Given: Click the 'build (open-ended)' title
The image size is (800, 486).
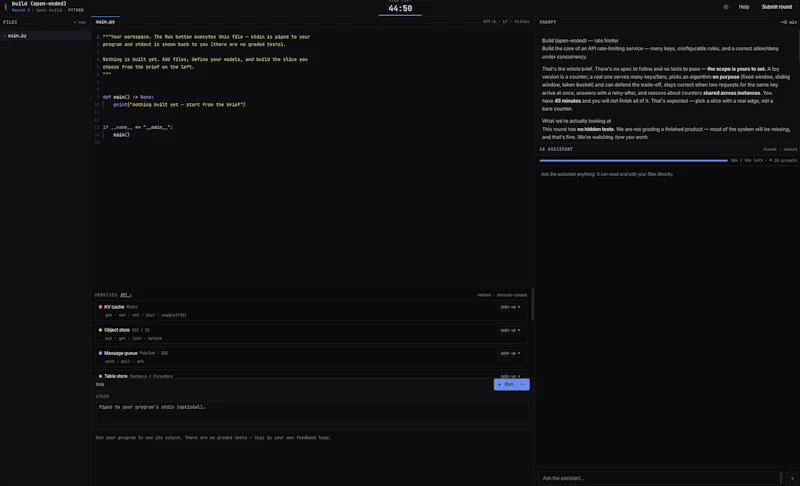Looking at the screenshot, I should tap(39, 4).
